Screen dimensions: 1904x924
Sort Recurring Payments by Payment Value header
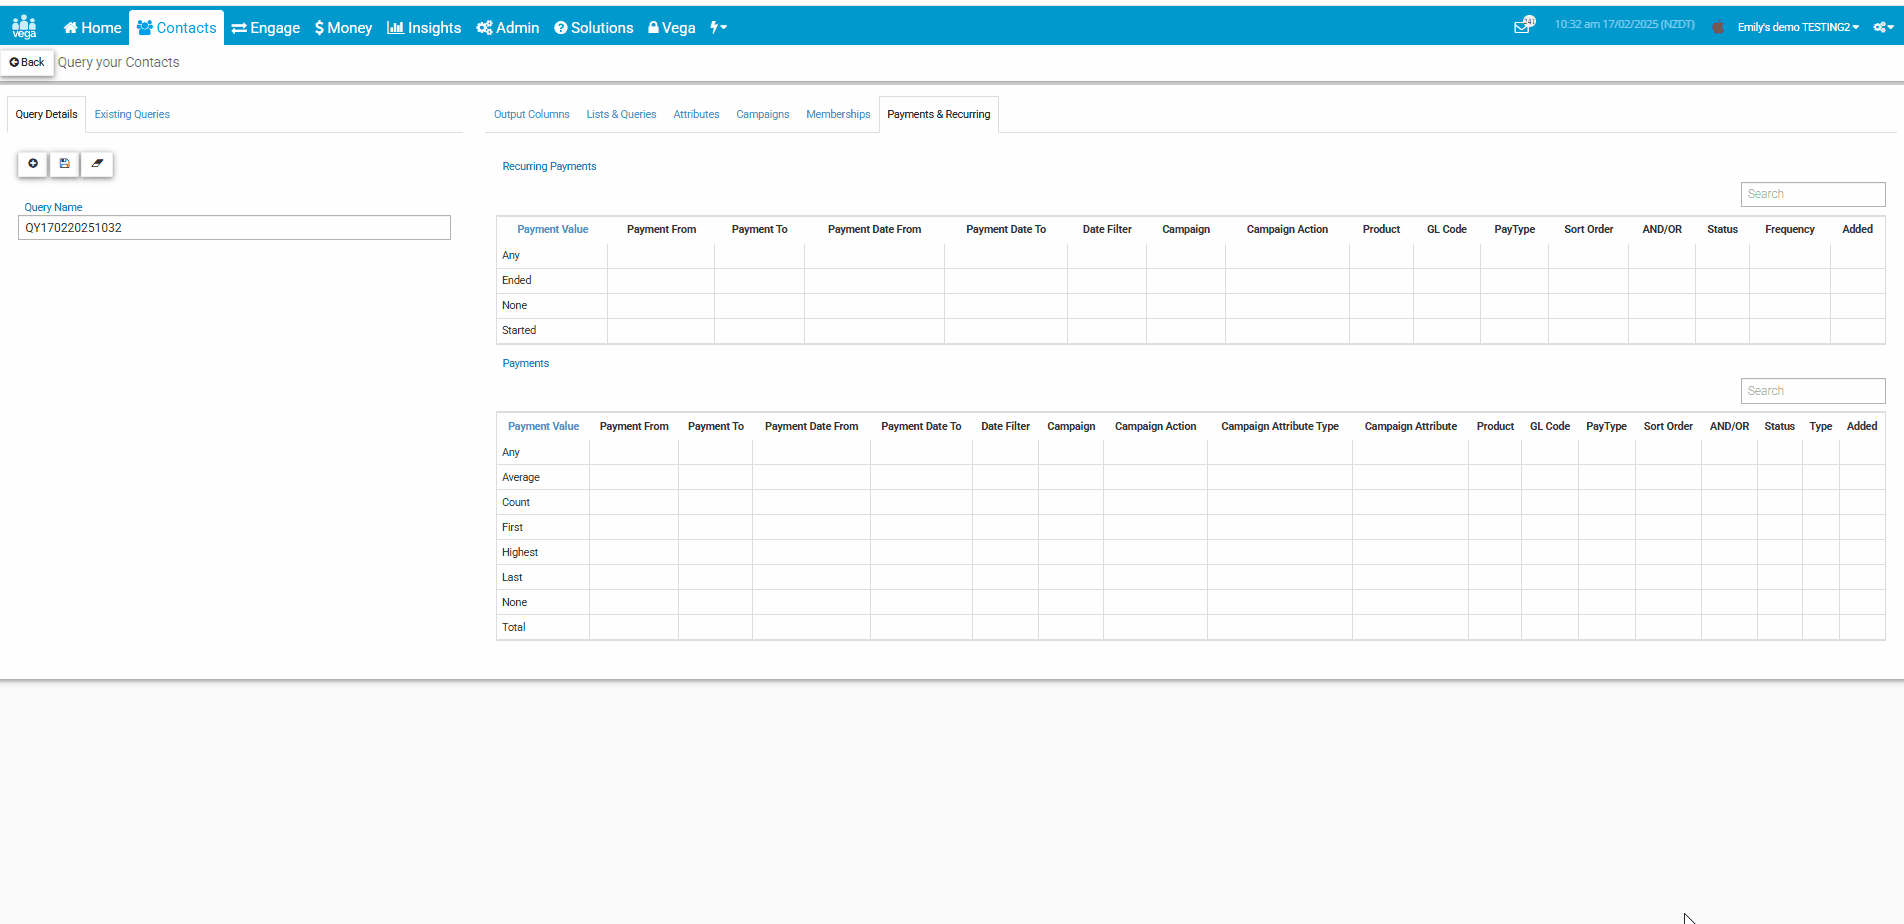click(552, 229)
